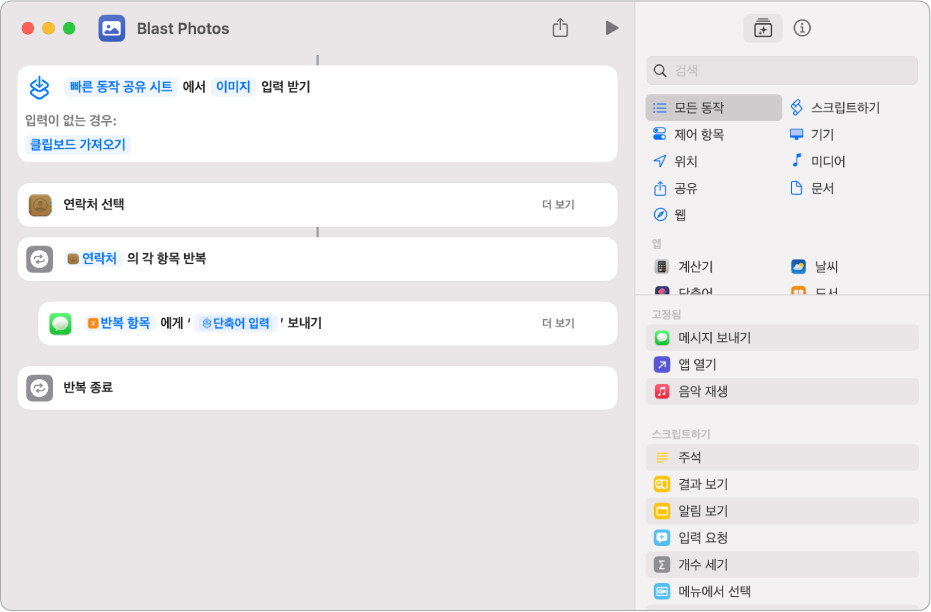The height and width of the screenshot is (612, 931).
Task: Click 빠른 동작 공유 시트 token
Action: (x=121, y=87)
